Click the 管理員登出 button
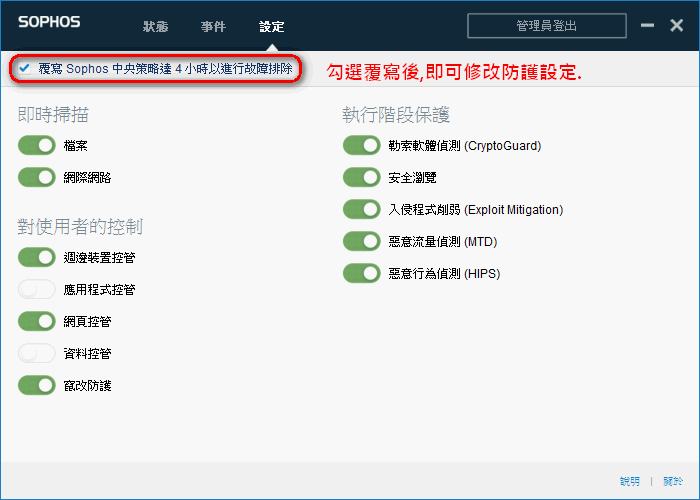The image size is (700, 500). (x=547, y=26)
